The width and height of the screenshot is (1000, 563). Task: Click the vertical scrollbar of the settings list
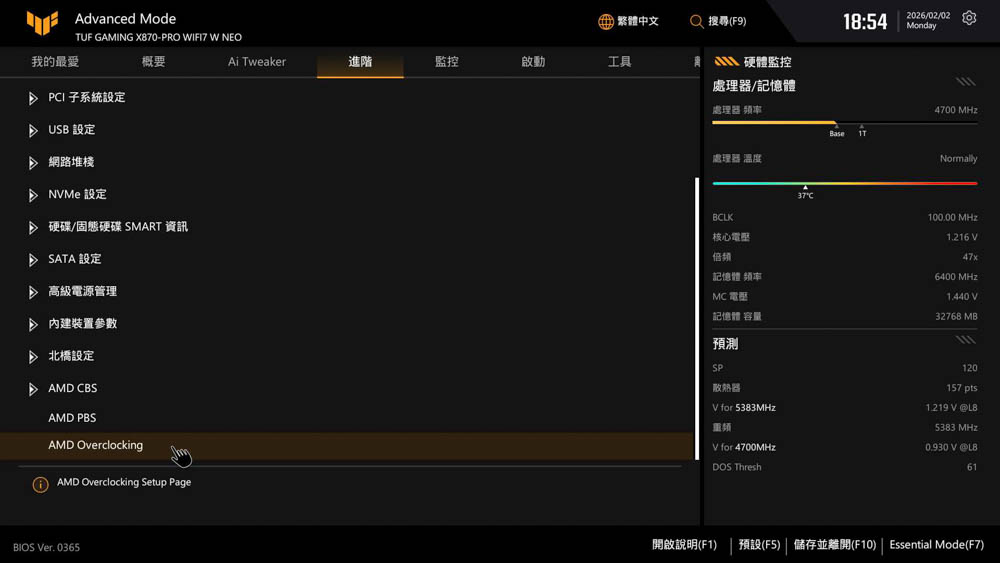coord(696,300)
